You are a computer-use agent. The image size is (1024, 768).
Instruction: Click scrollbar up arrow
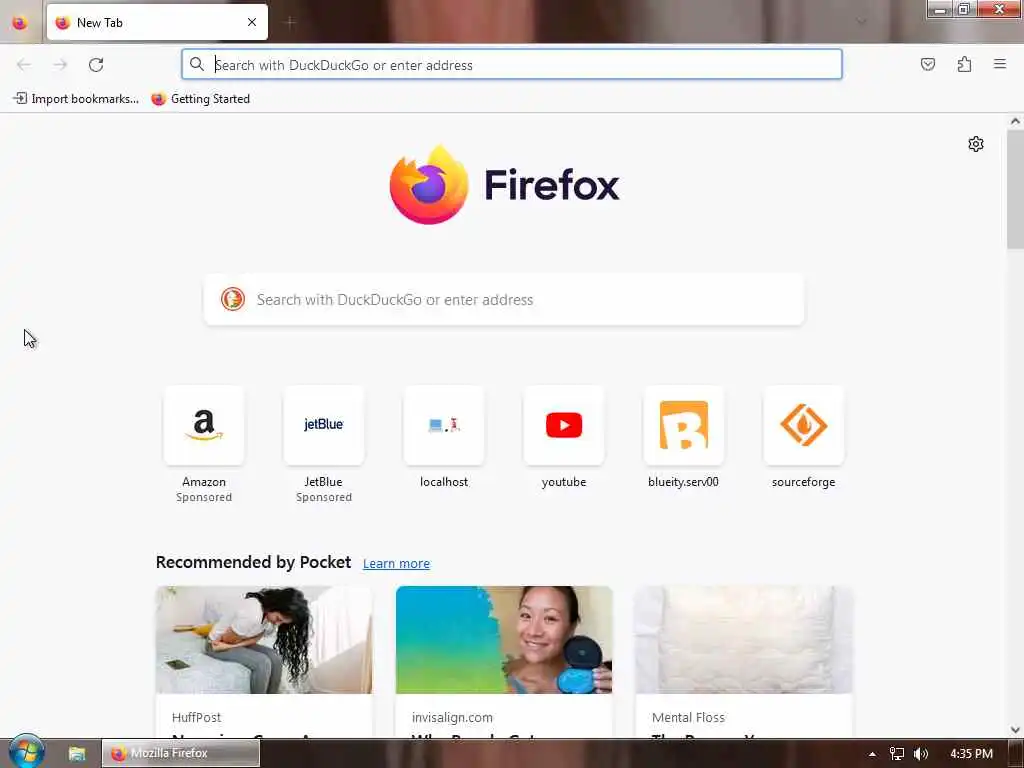tap(1015, 121)
